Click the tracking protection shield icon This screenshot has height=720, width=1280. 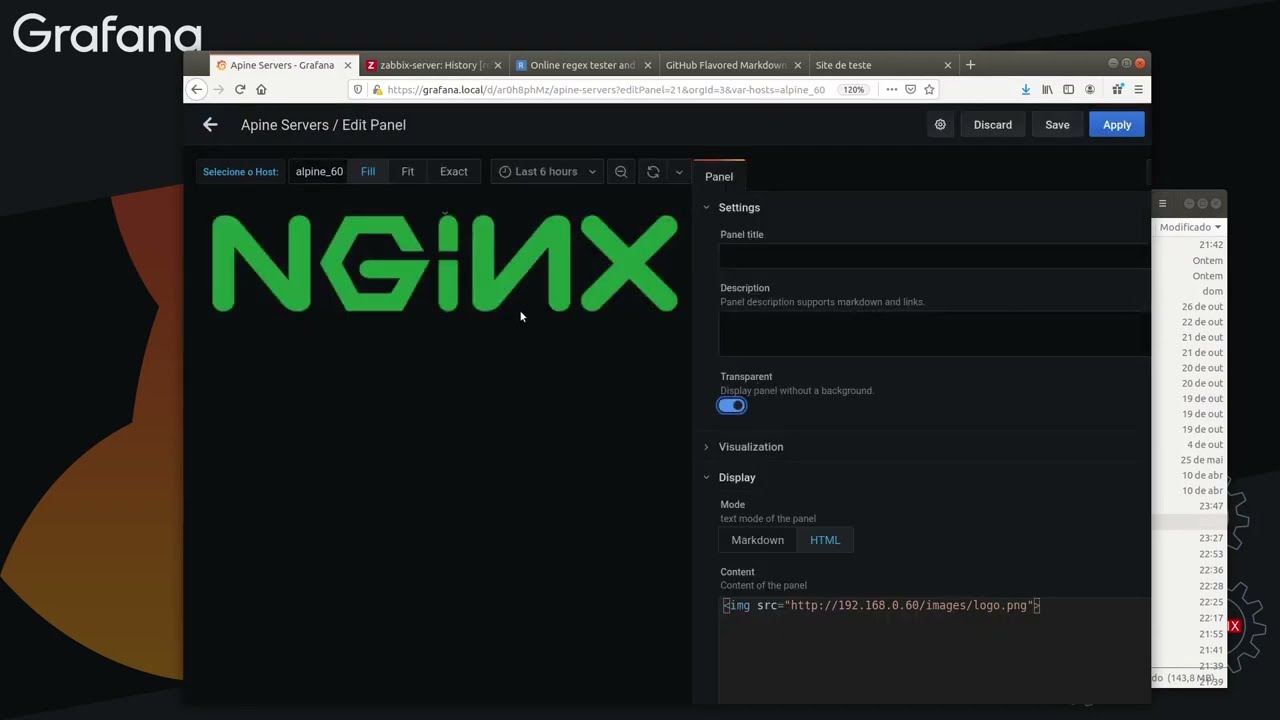coord(358,89)
